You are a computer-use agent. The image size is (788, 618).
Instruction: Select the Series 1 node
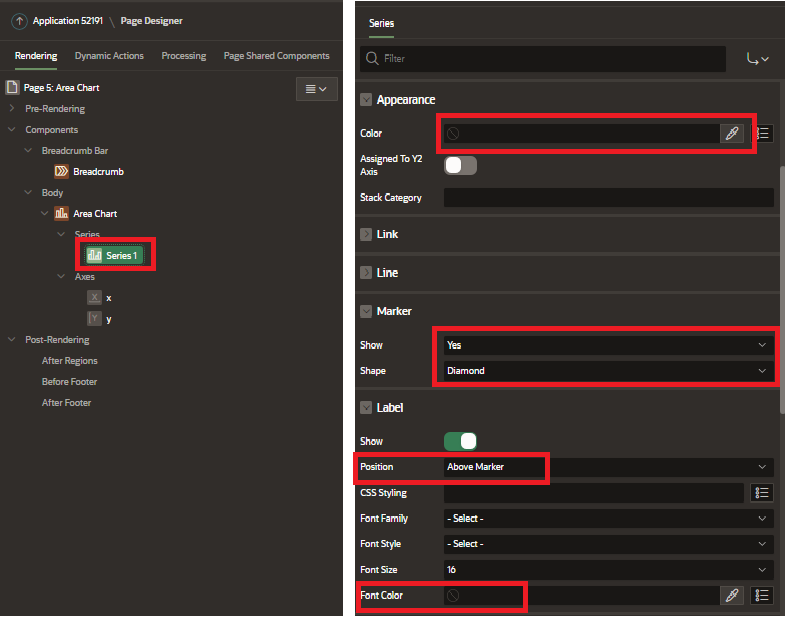coord(114,255)
